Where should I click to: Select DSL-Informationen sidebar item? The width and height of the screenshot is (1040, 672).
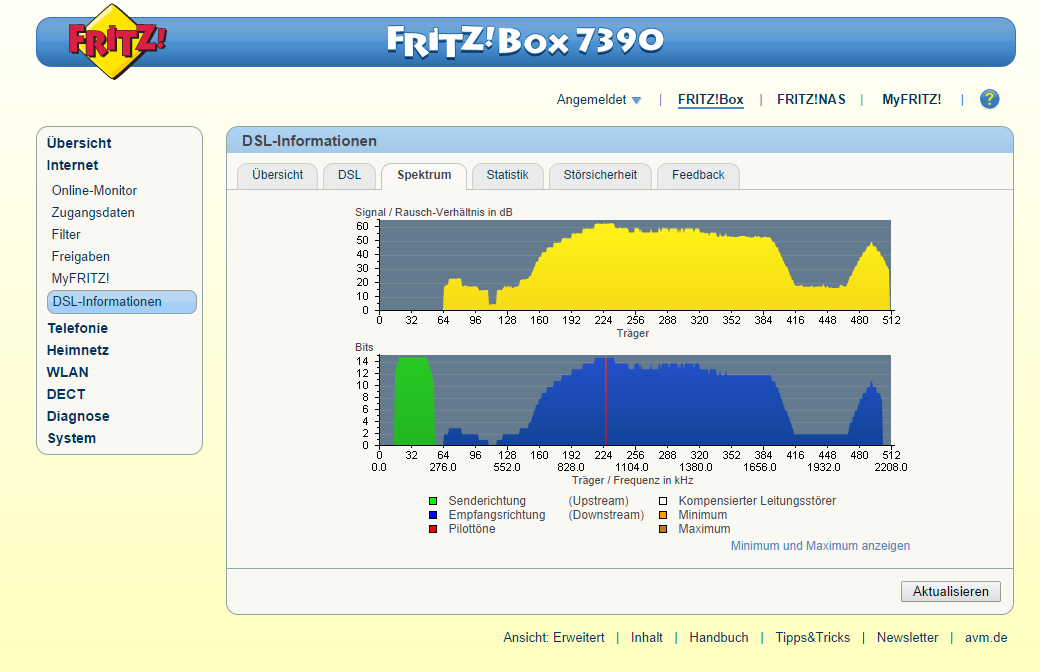[x=122, y=302]
